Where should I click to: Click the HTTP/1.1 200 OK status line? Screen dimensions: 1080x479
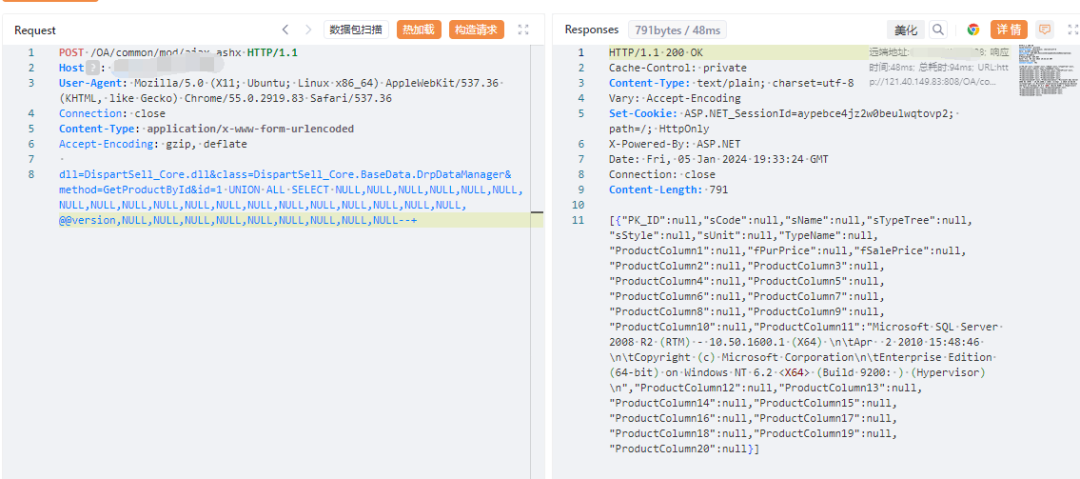click(656, 52)
